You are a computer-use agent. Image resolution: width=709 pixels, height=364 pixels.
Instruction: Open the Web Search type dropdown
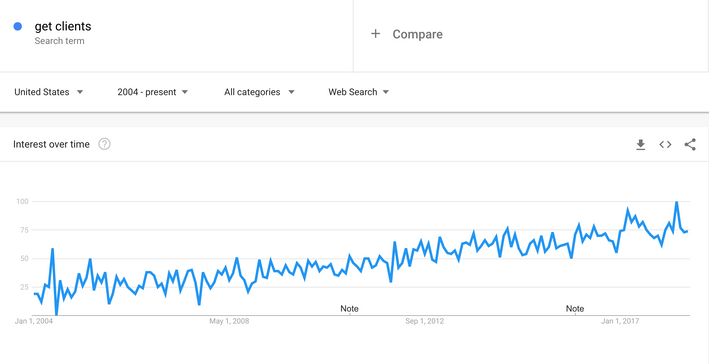pos(359,92)
